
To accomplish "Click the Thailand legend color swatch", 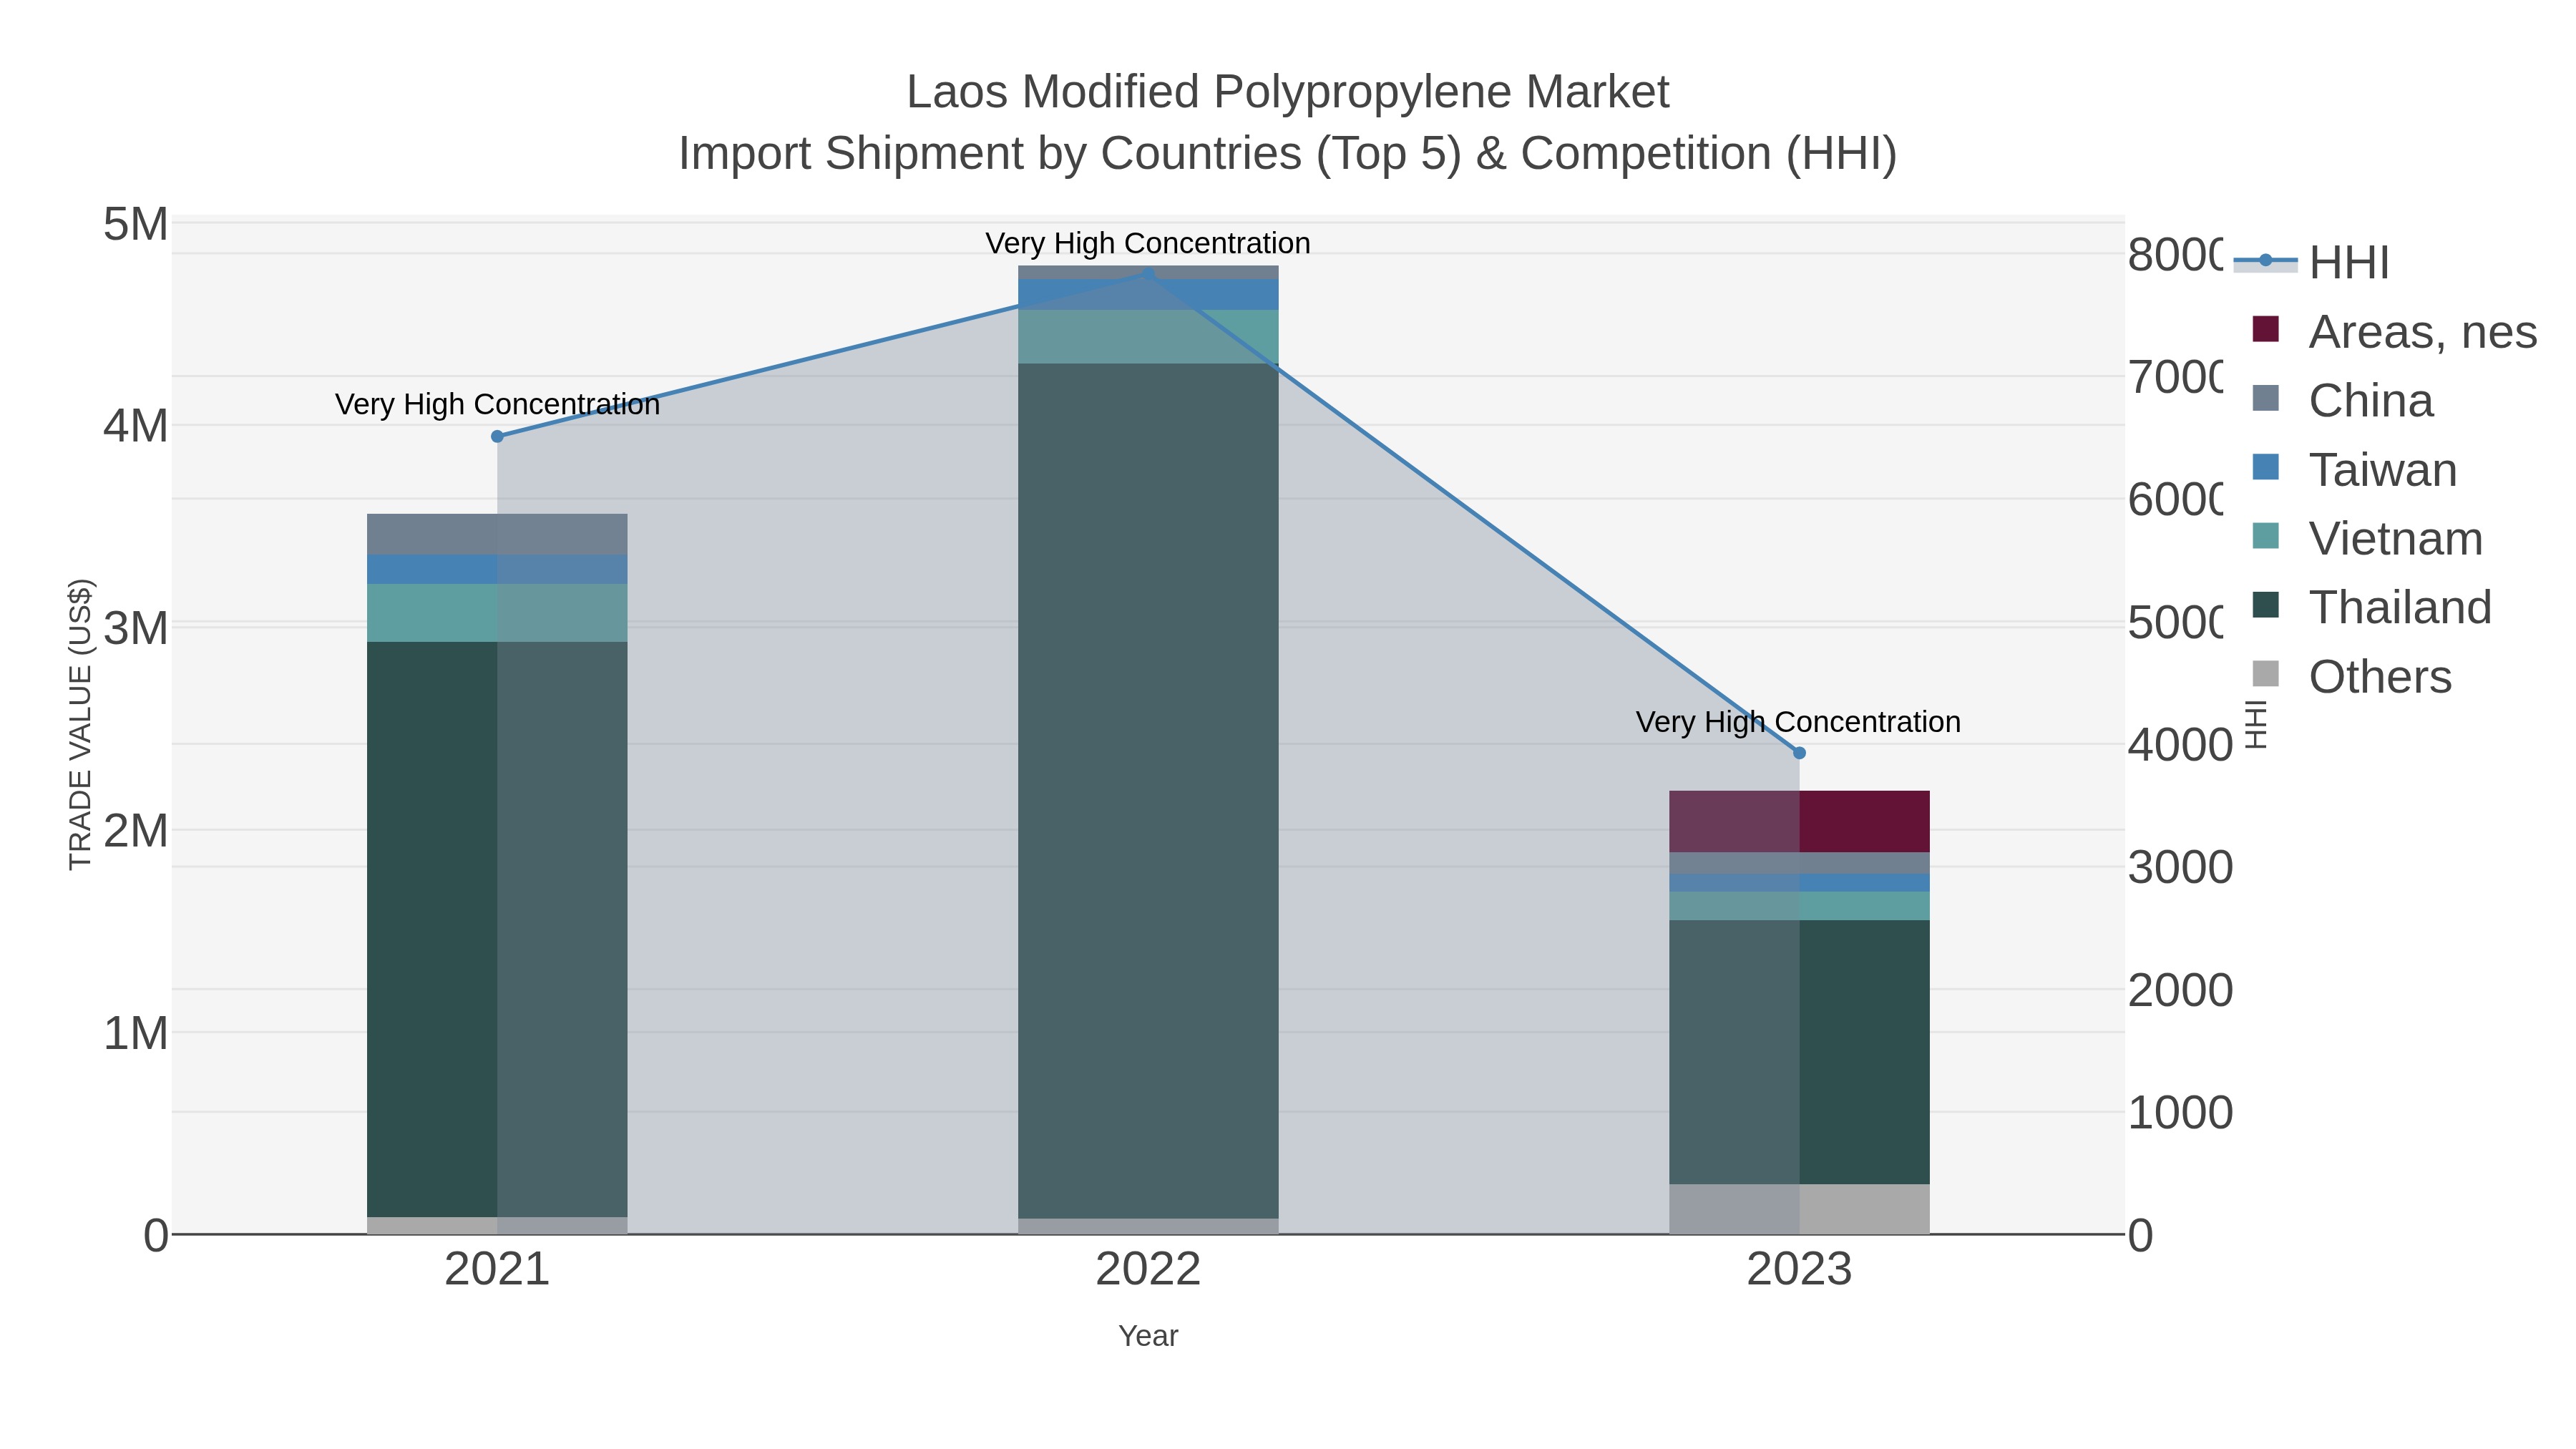I will (2265, 605).
